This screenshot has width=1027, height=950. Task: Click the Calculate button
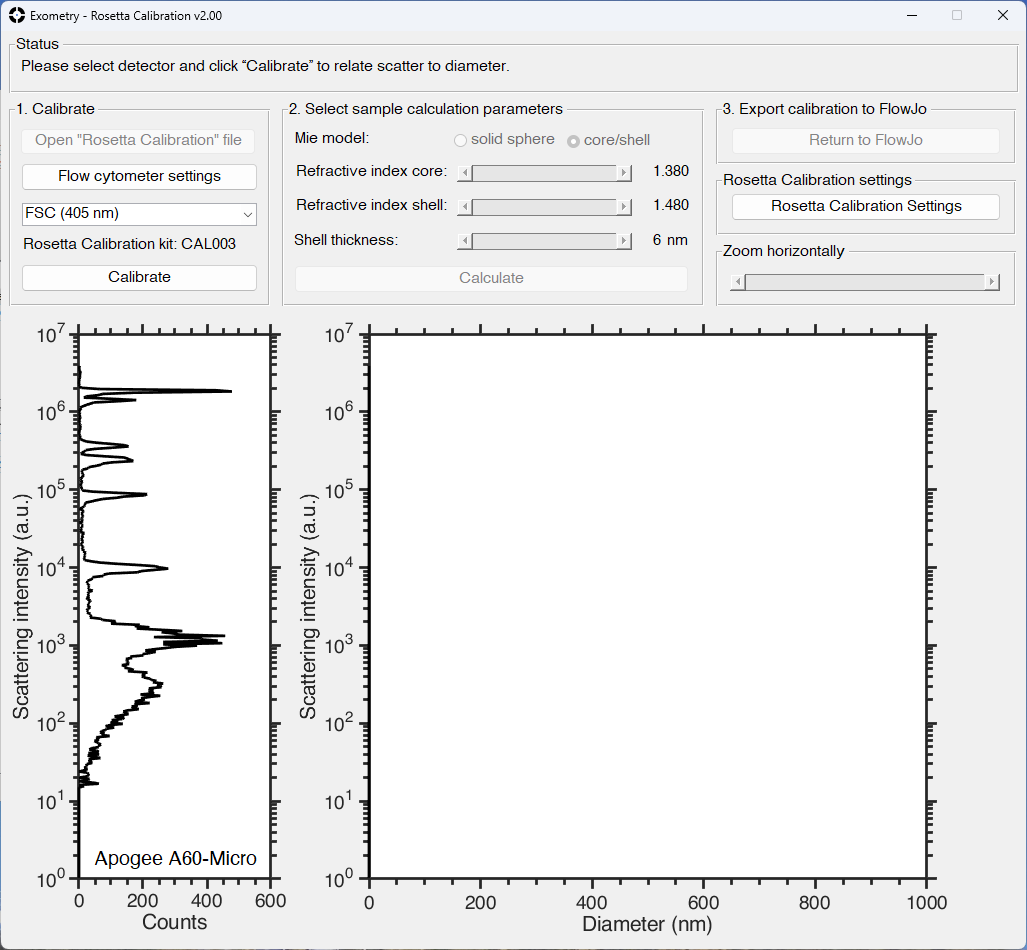(491, 278)
